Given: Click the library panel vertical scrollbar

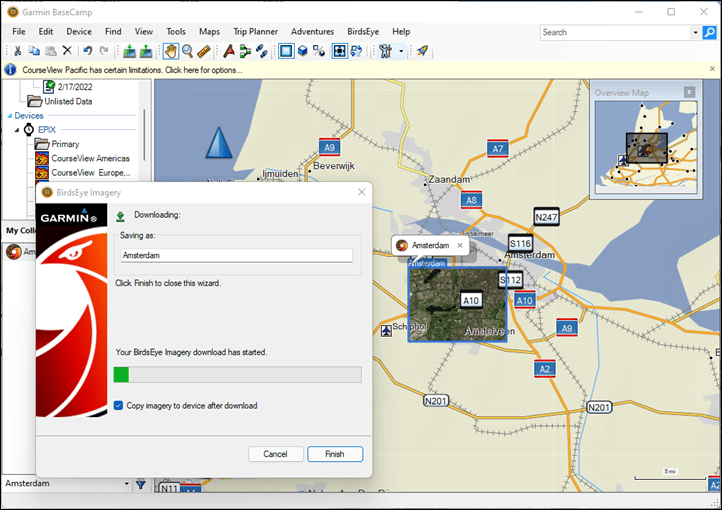Looking at the screenshot, I should [144, 134].
